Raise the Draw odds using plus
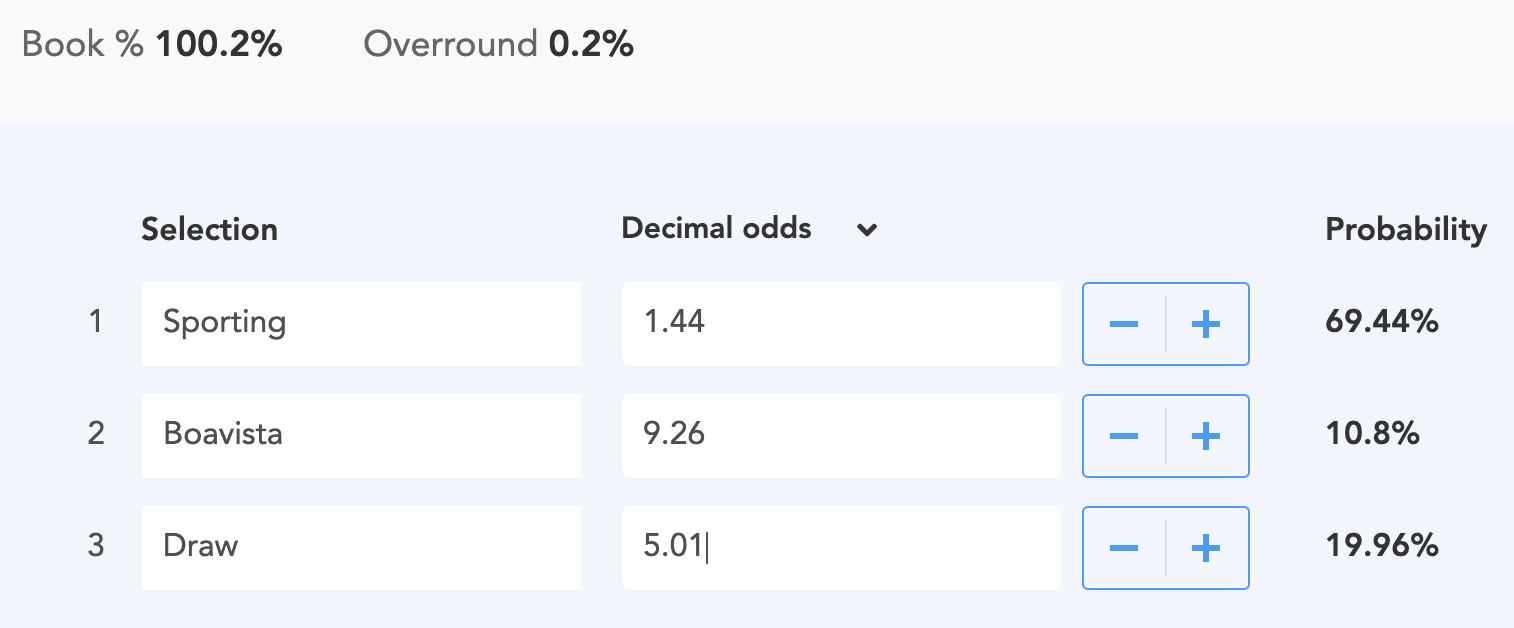This screenshot has height=628, width=1514. coord(1207,548)
